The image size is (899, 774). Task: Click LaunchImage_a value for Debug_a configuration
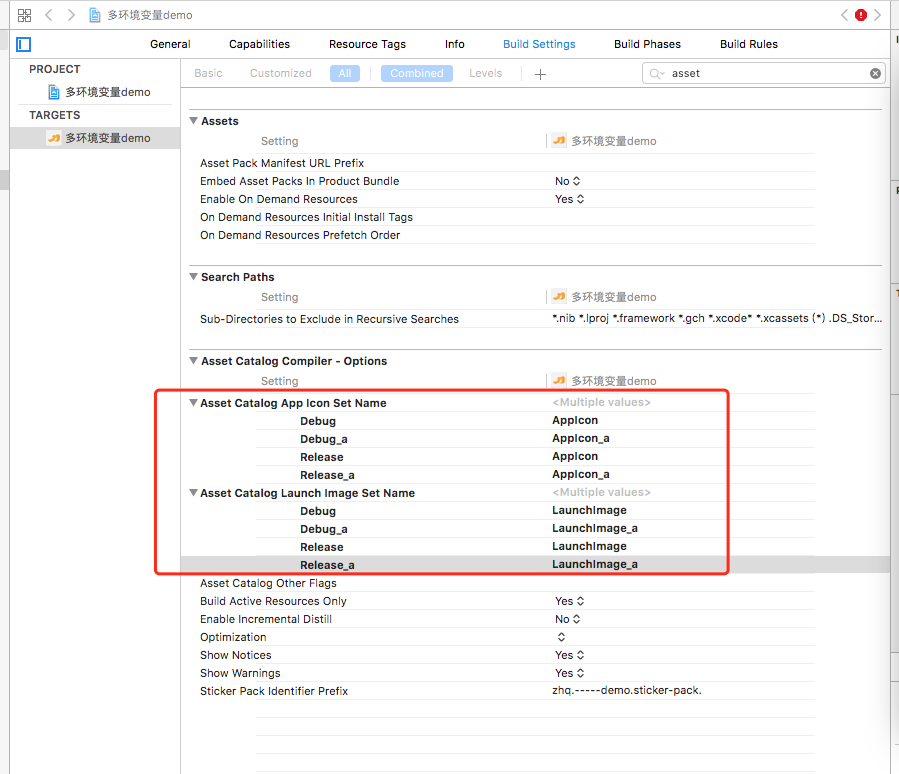coord(595,528)
